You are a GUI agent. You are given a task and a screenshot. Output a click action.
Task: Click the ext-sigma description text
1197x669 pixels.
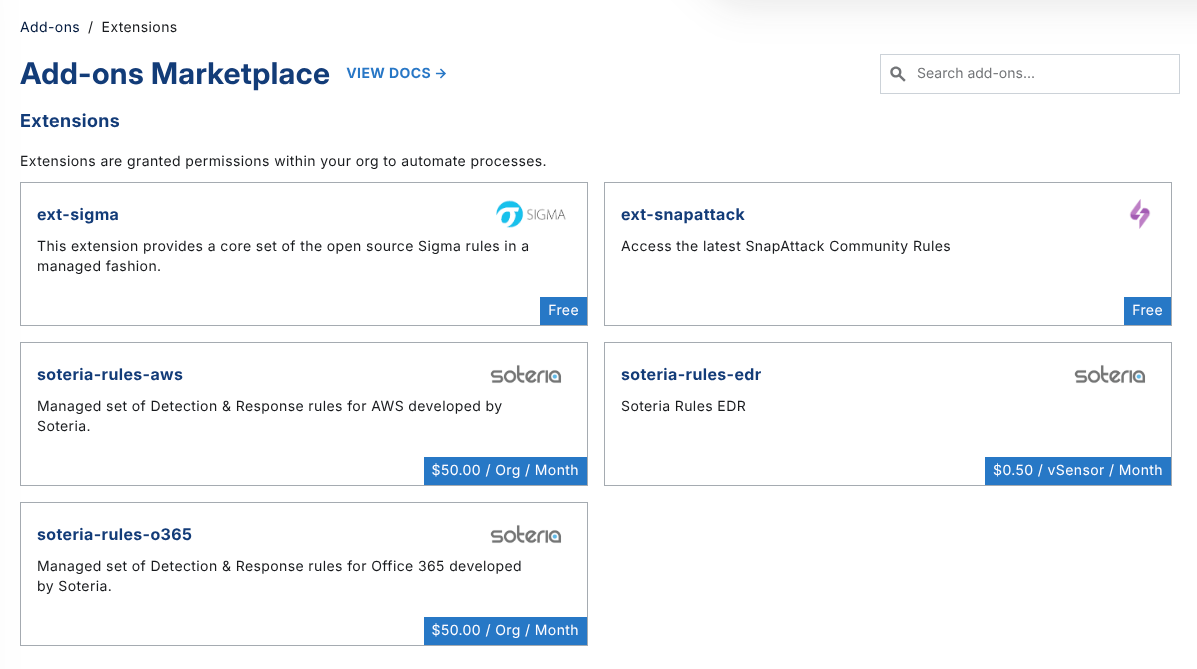tap(283, 256)
